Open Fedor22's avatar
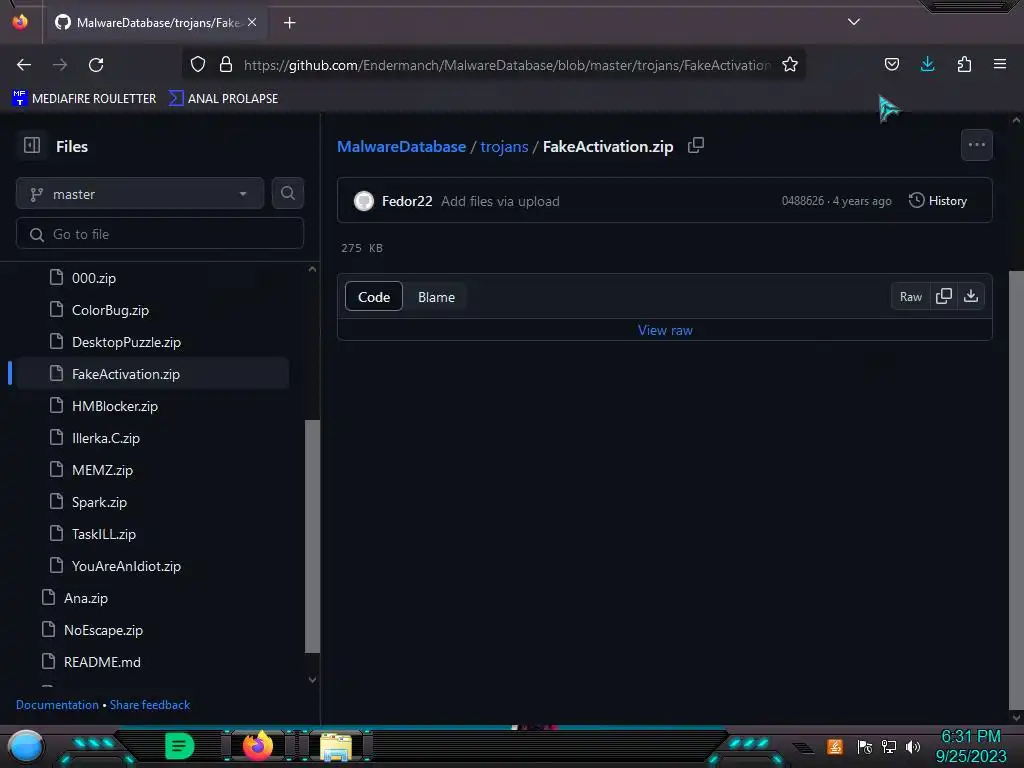This screenshot has height=768, width=1024. [x=364, y=201]
